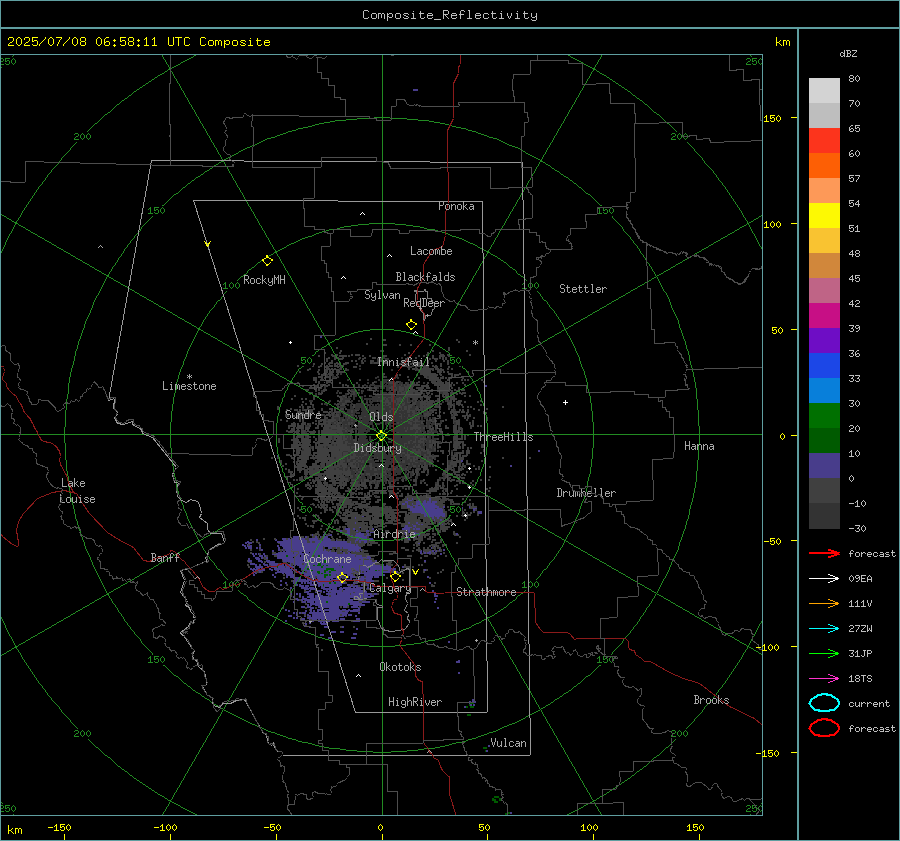Viewport: 900px width, 841px height.
Task: Click the -150 tick on bottom axis
Action: point(59,827)
